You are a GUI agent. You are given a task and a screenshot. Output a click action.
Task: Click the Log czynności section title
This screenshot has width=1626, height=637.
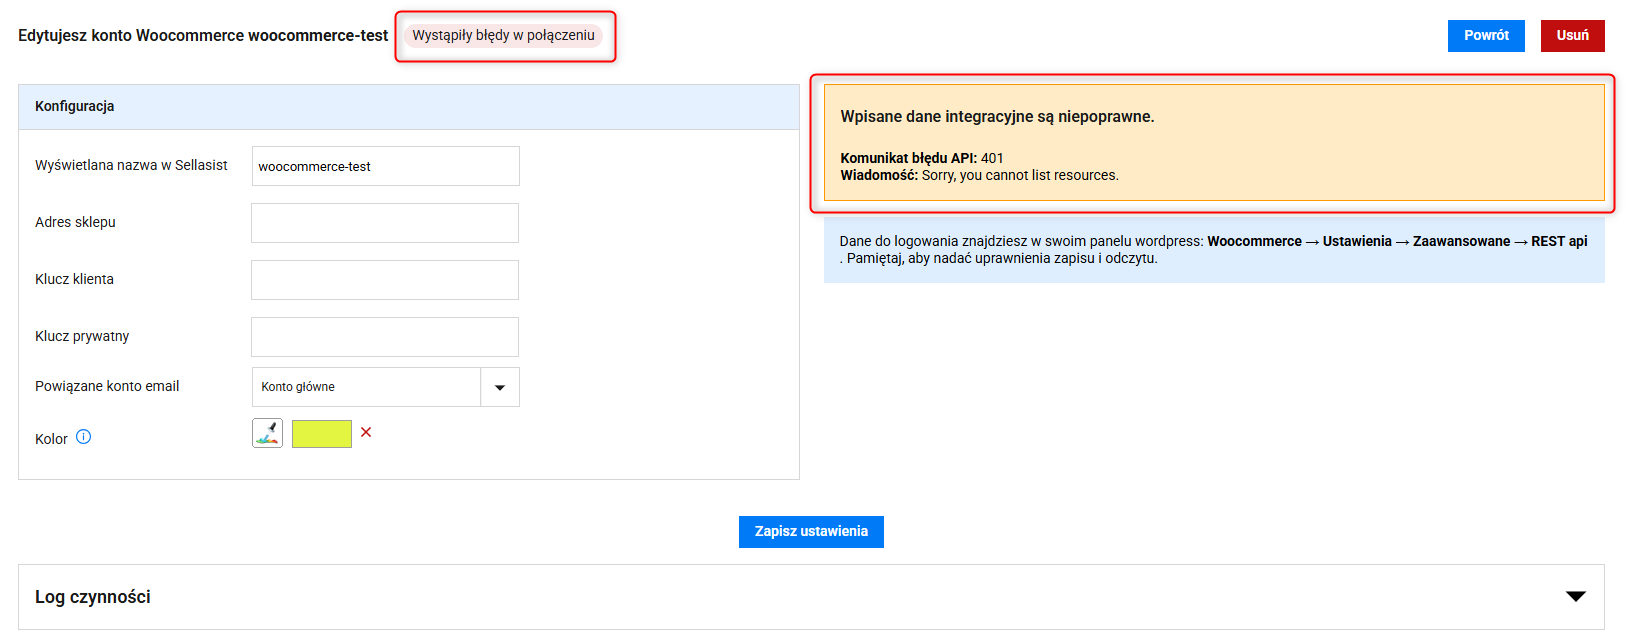point(93,597)
